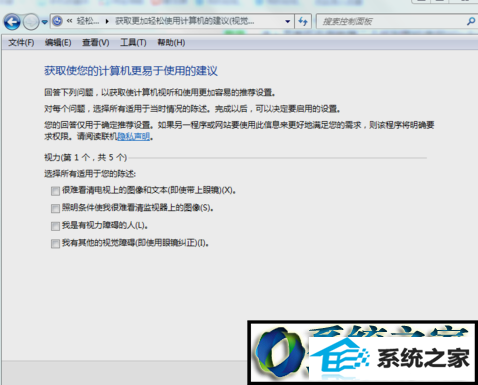Click the heading 获取使您的计算机更易于使用的建议
The image size is (478, 385).
click(131, 71)
